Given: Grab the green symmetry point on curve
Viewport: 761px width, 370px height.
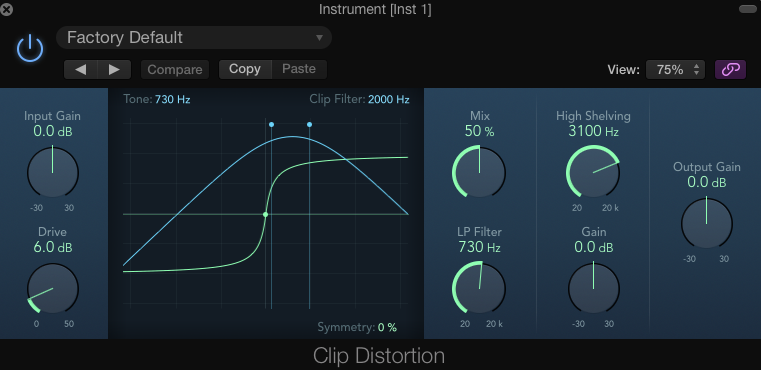Looking at the screenshot, I should coord(265,214).
